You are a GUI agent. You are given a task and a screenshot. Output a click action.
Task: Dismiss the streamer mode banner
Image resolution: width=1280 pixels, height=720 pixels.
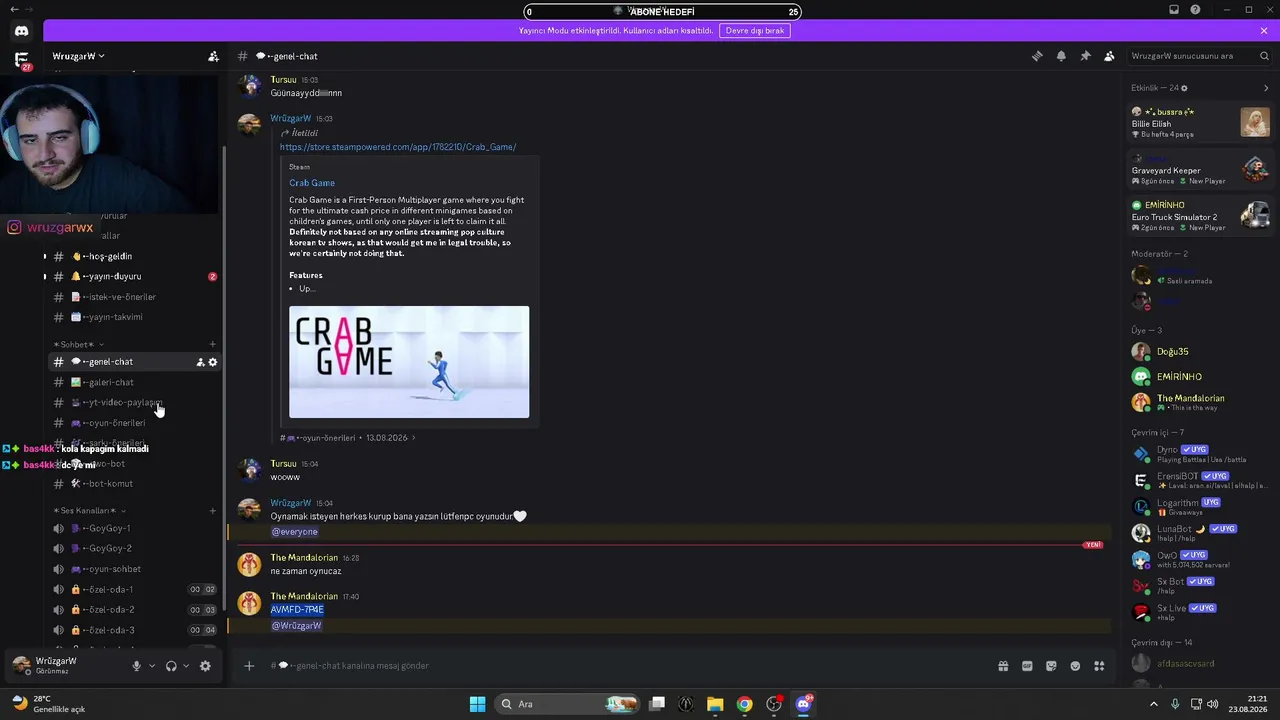coord(1264,31)
